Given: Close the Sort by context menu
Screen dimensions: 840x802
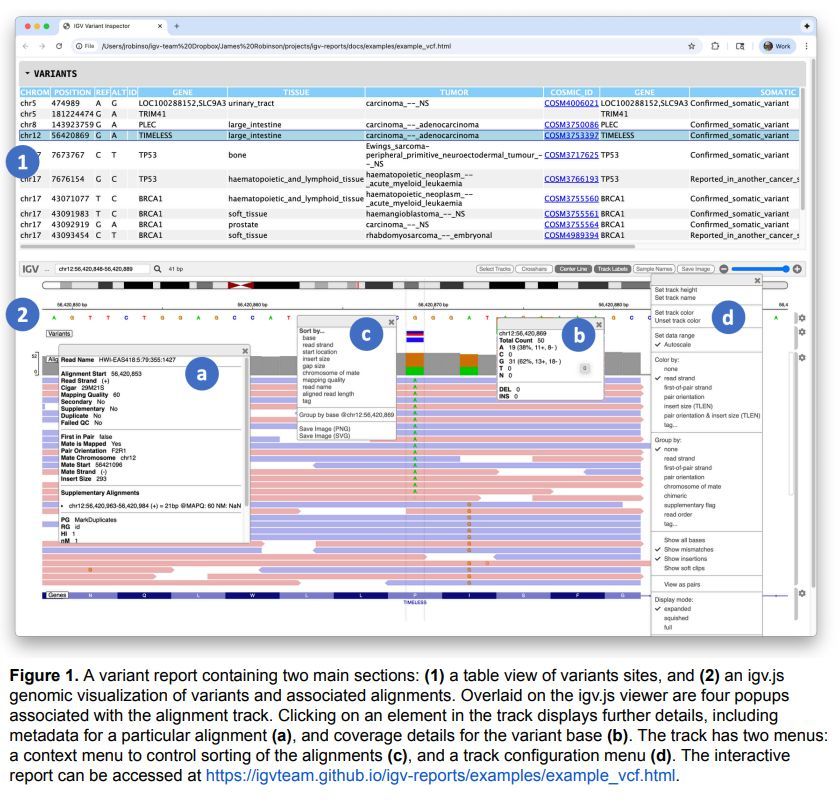Looking at the screenshot, I should click(x=392, y=322).
